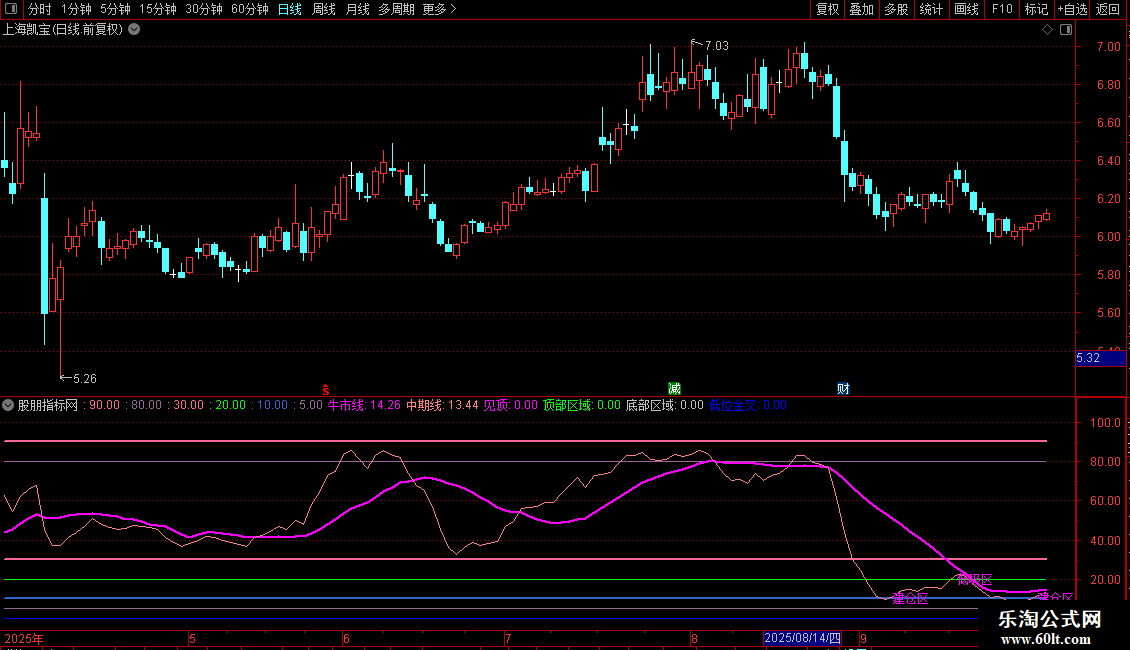This screenshot has width=1130, height=650.
Task: Click the 复权 button
Action: [x=827, y=9]
